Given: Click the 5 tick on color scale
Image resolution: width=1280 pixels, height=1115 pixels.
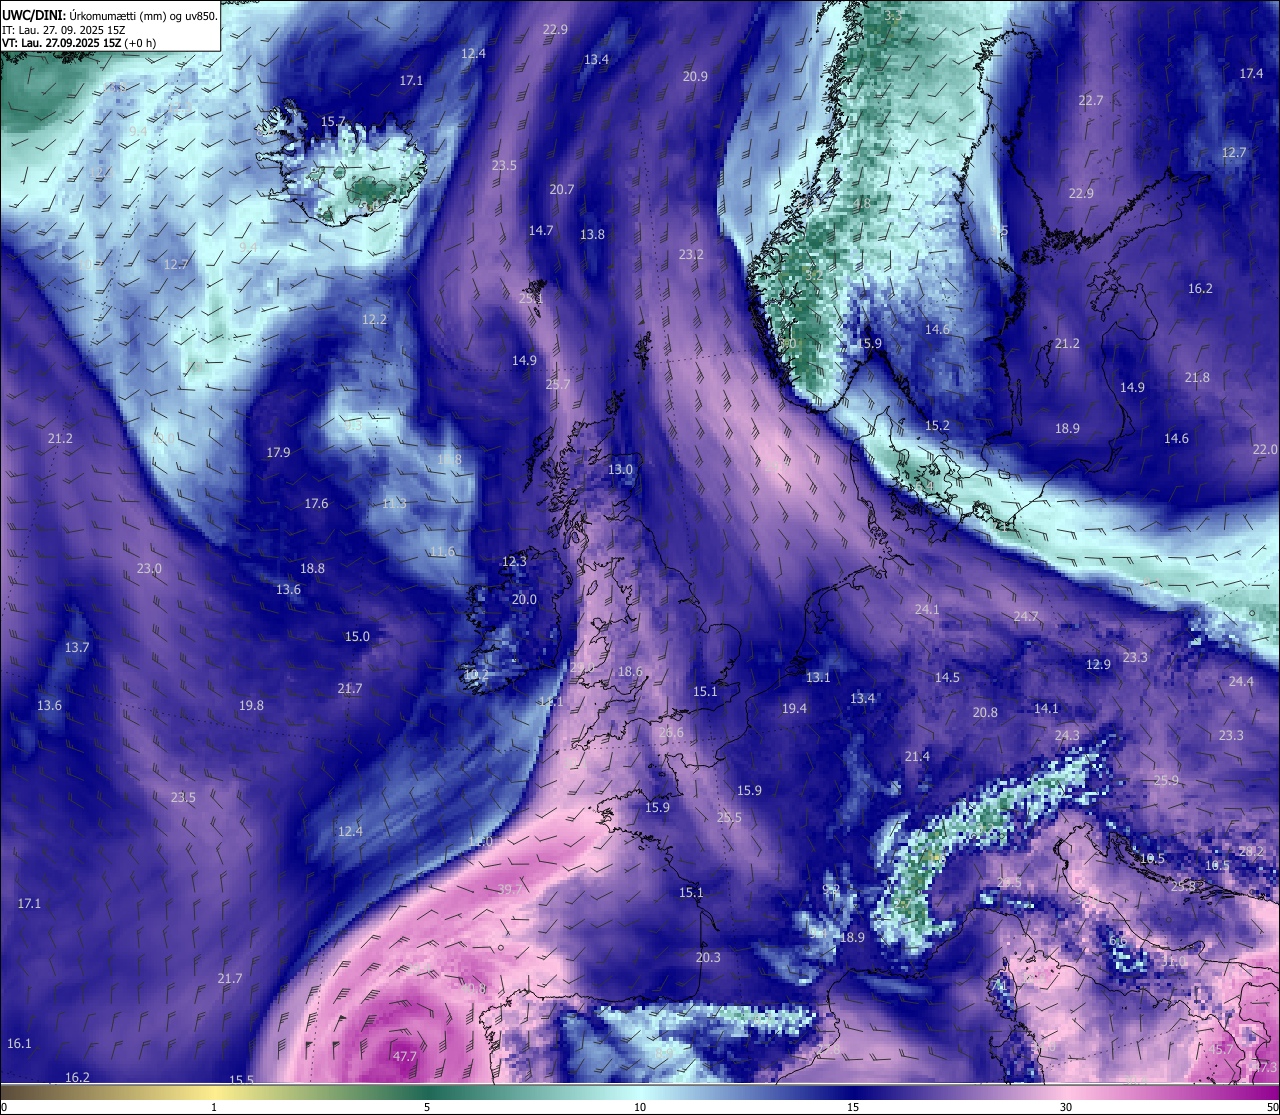Looking at the screenshot, I should [x=427, y=1107].
